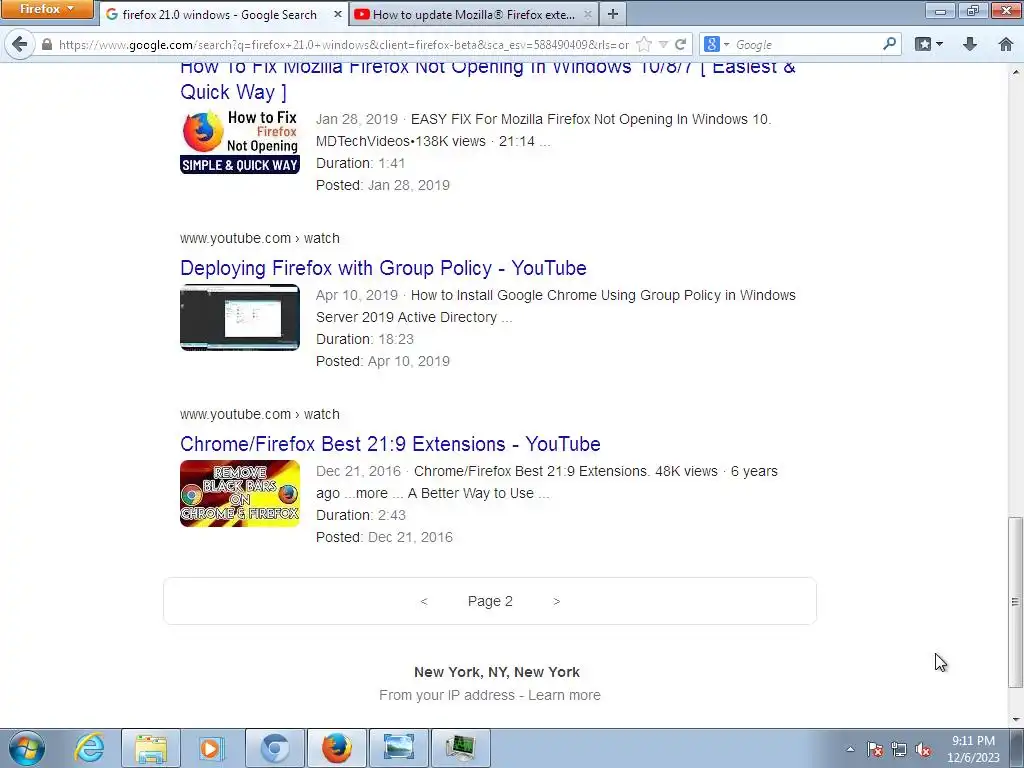The width and height of the screenshot is (1024, 768).
Task: Click the magnifier search icon
Action: point(889,44)
